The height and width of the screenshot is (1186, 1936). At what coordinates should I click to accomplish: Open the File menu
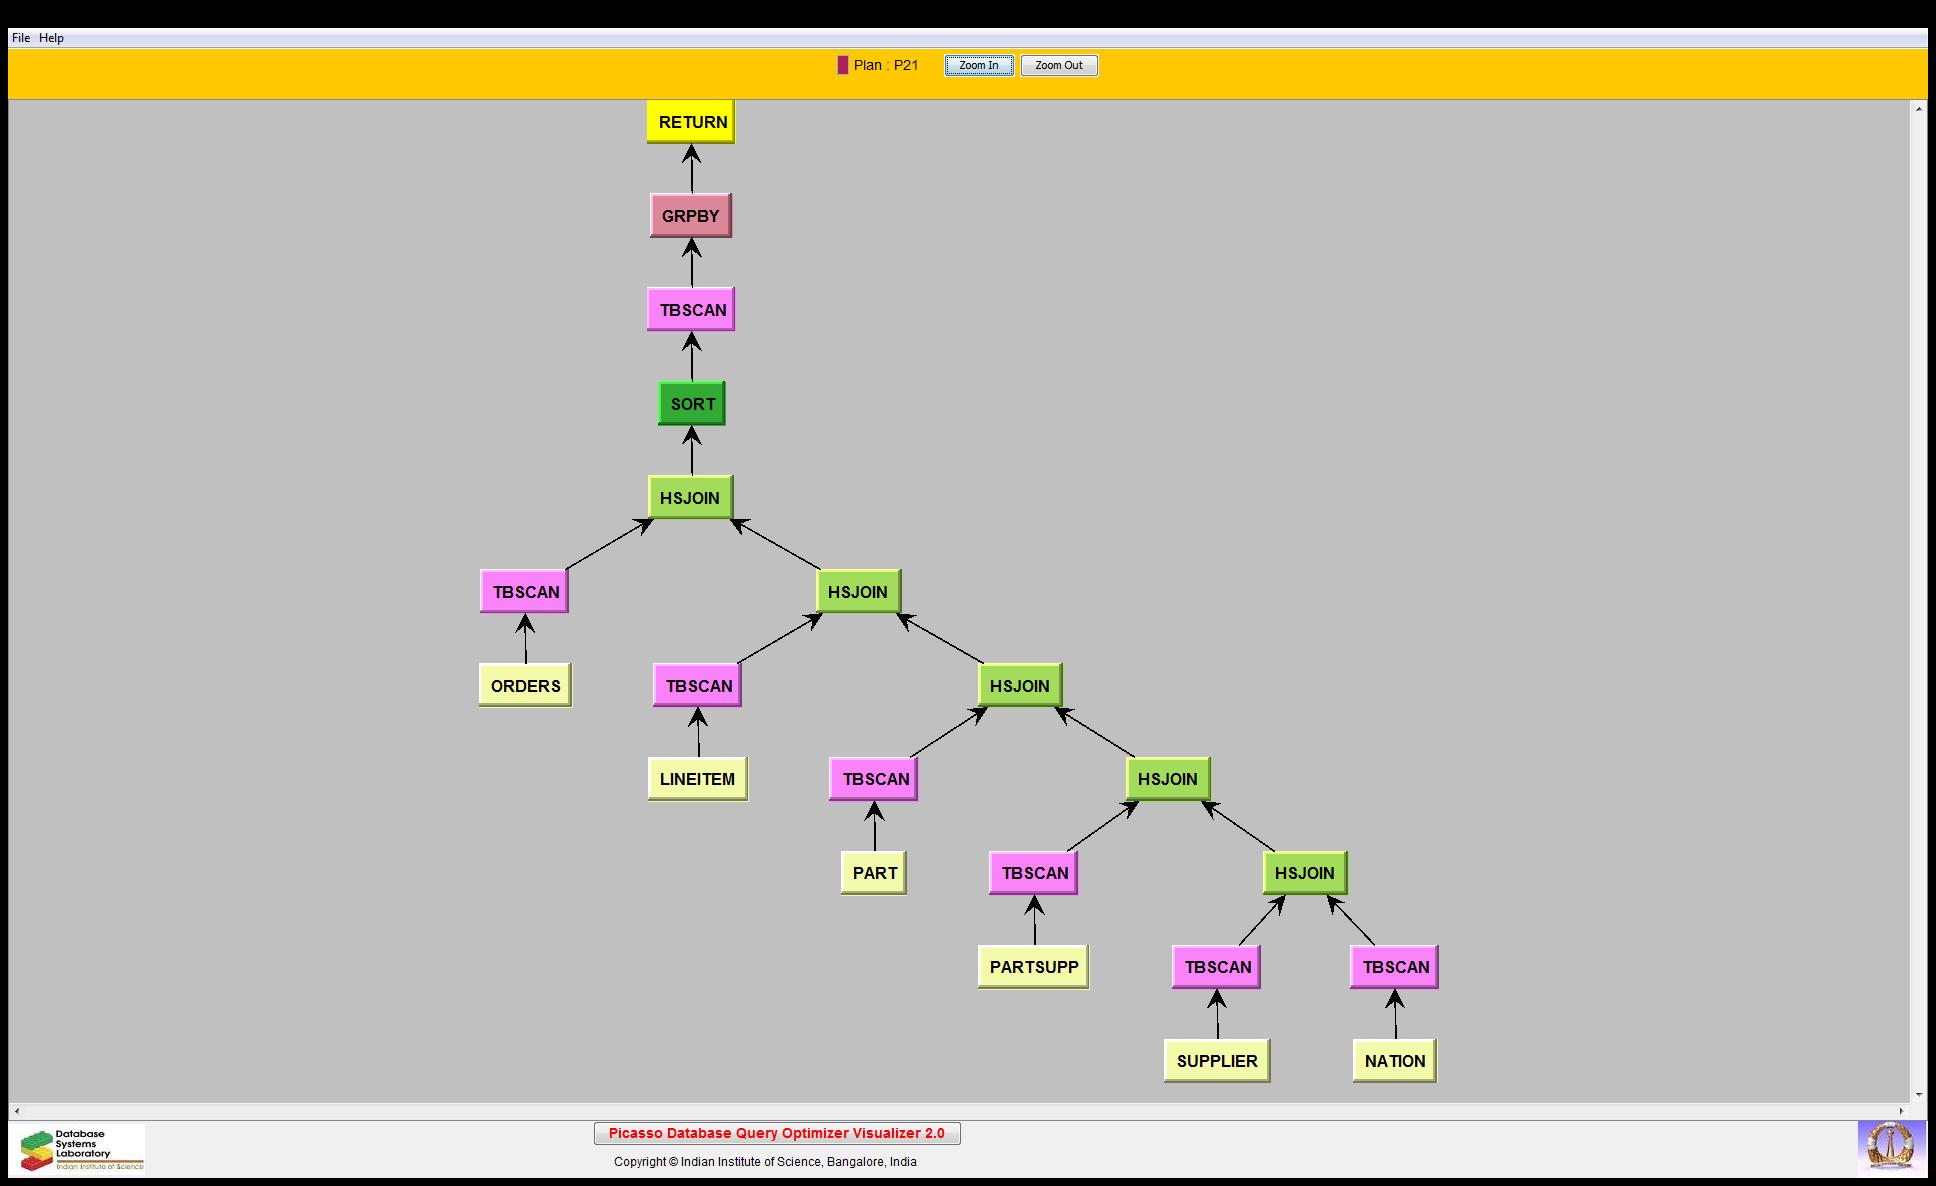coord(21,38)
